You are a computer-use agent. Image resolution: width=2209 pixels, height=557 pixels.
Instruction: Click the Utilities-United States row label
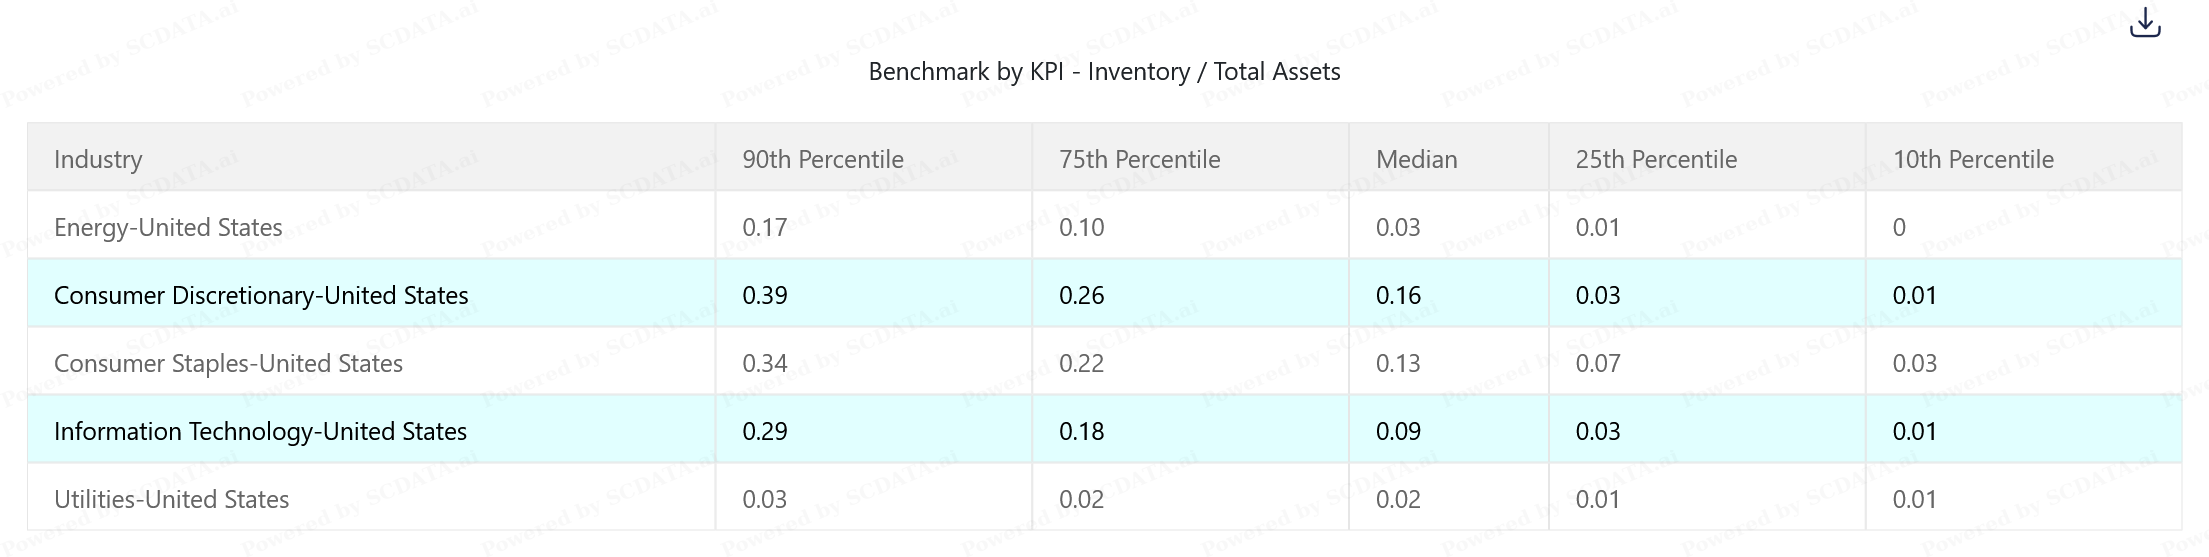(x=171, y=499)
